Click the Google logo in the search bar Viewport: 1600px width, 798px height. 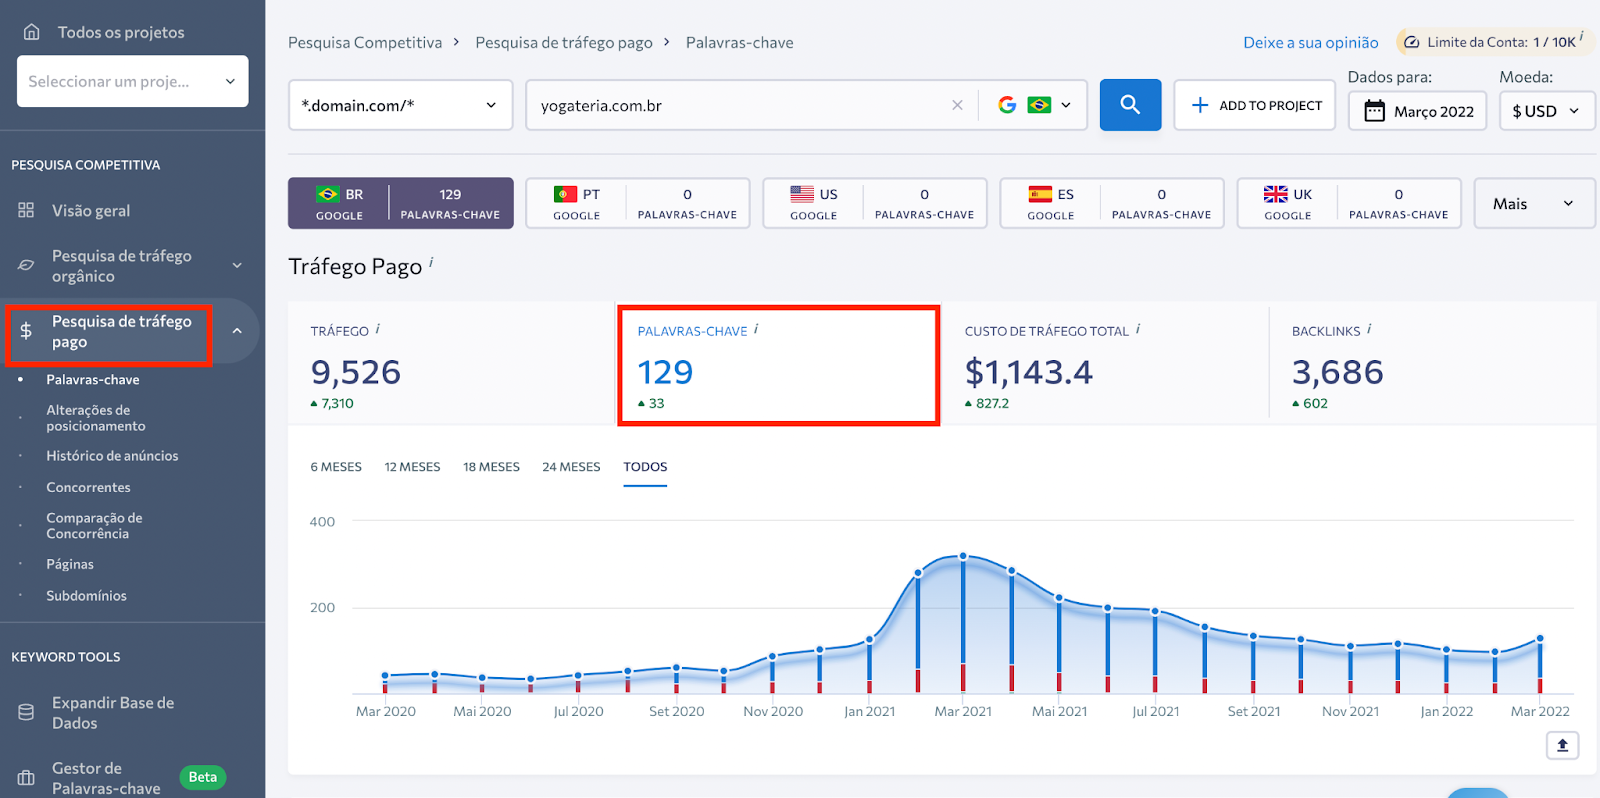pos(1007,105)
